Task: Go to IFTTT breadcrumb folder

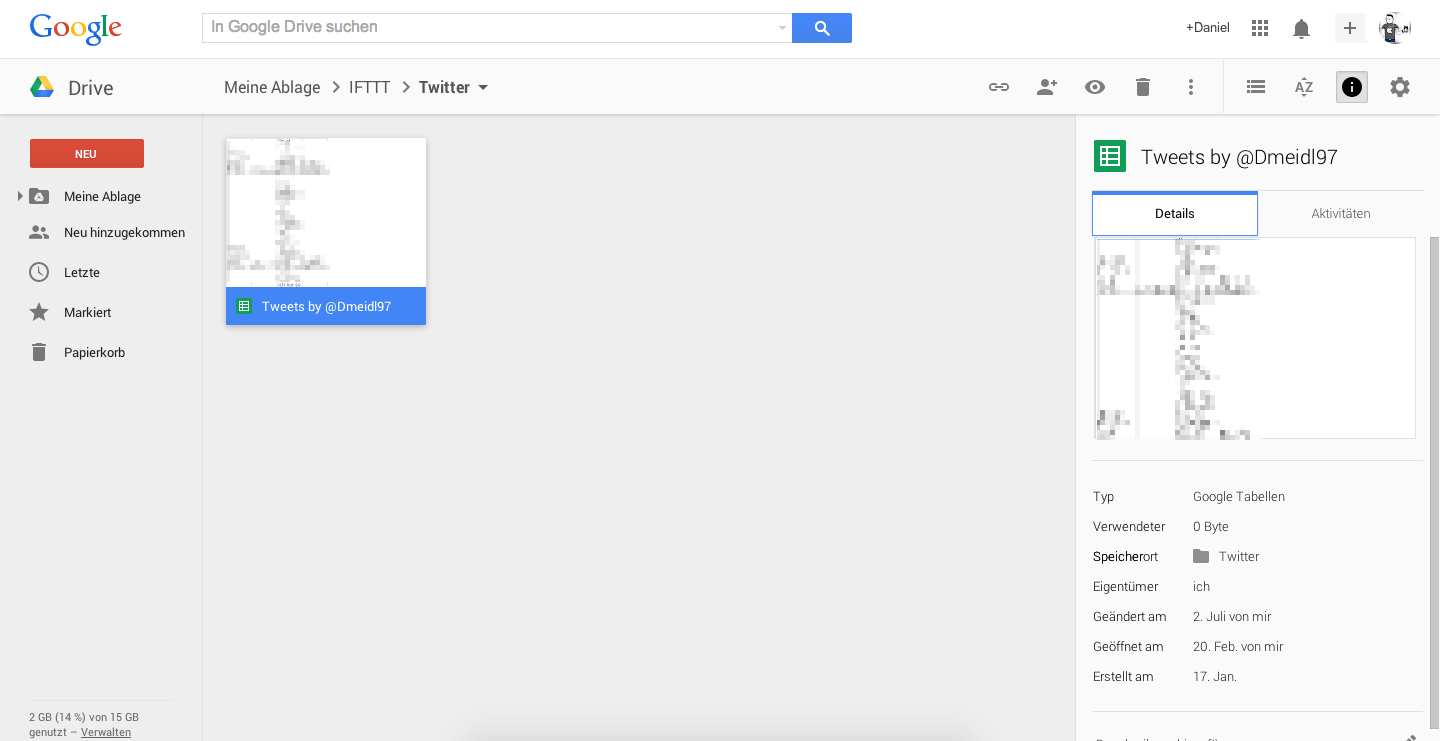Action: tap(369, 87)
